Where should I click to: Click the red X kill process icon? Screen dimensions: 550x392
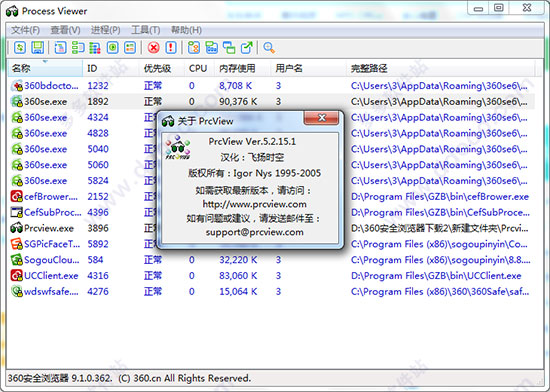pyautogui.click(x=153, y=47)
